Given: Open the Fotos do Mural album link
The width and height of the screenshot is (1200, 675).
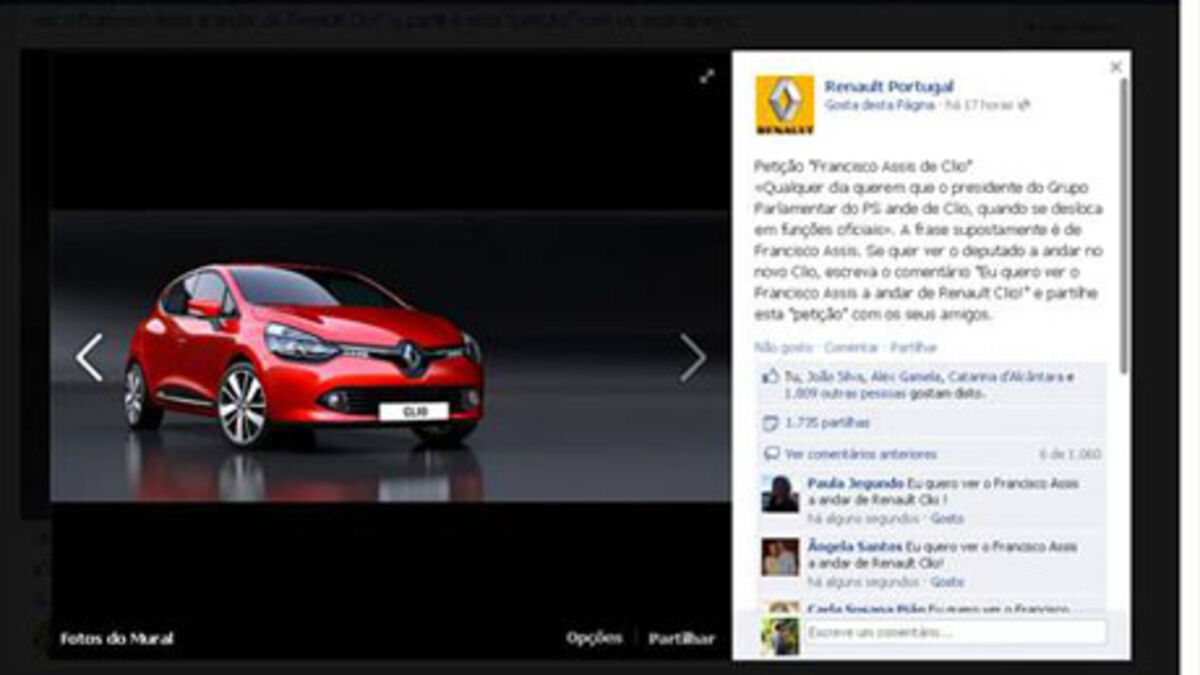Looking at the screenshot, I should 116,638.
